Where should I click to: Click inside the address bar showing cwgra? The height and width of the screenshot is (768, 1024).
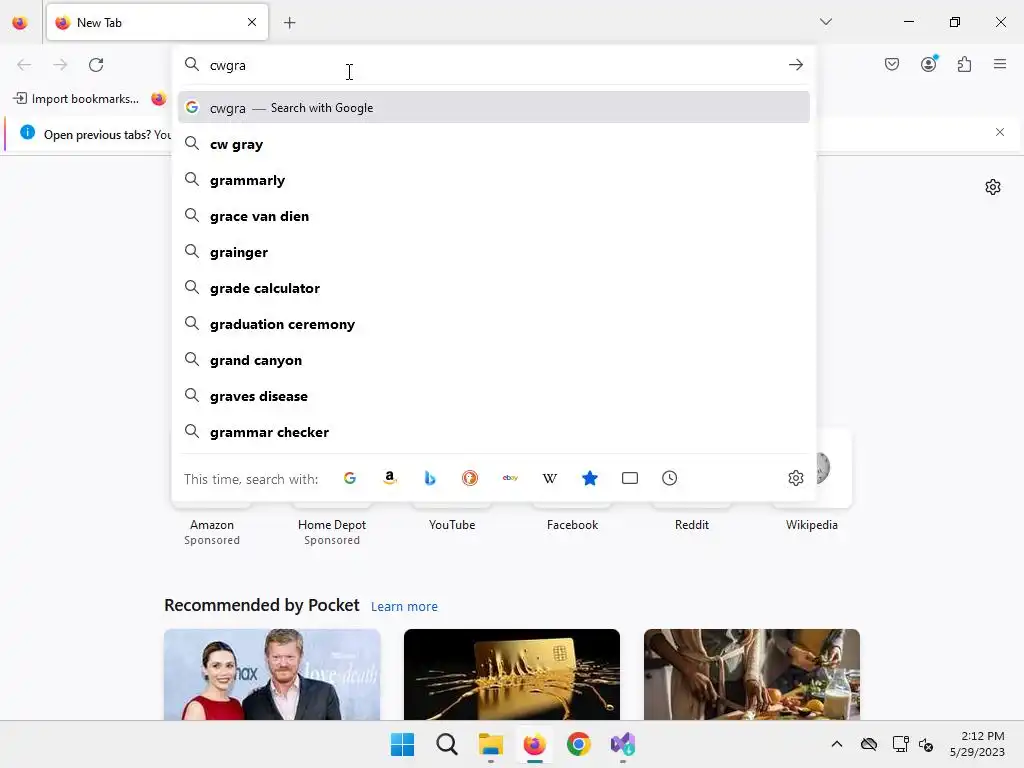coord(493,65)
